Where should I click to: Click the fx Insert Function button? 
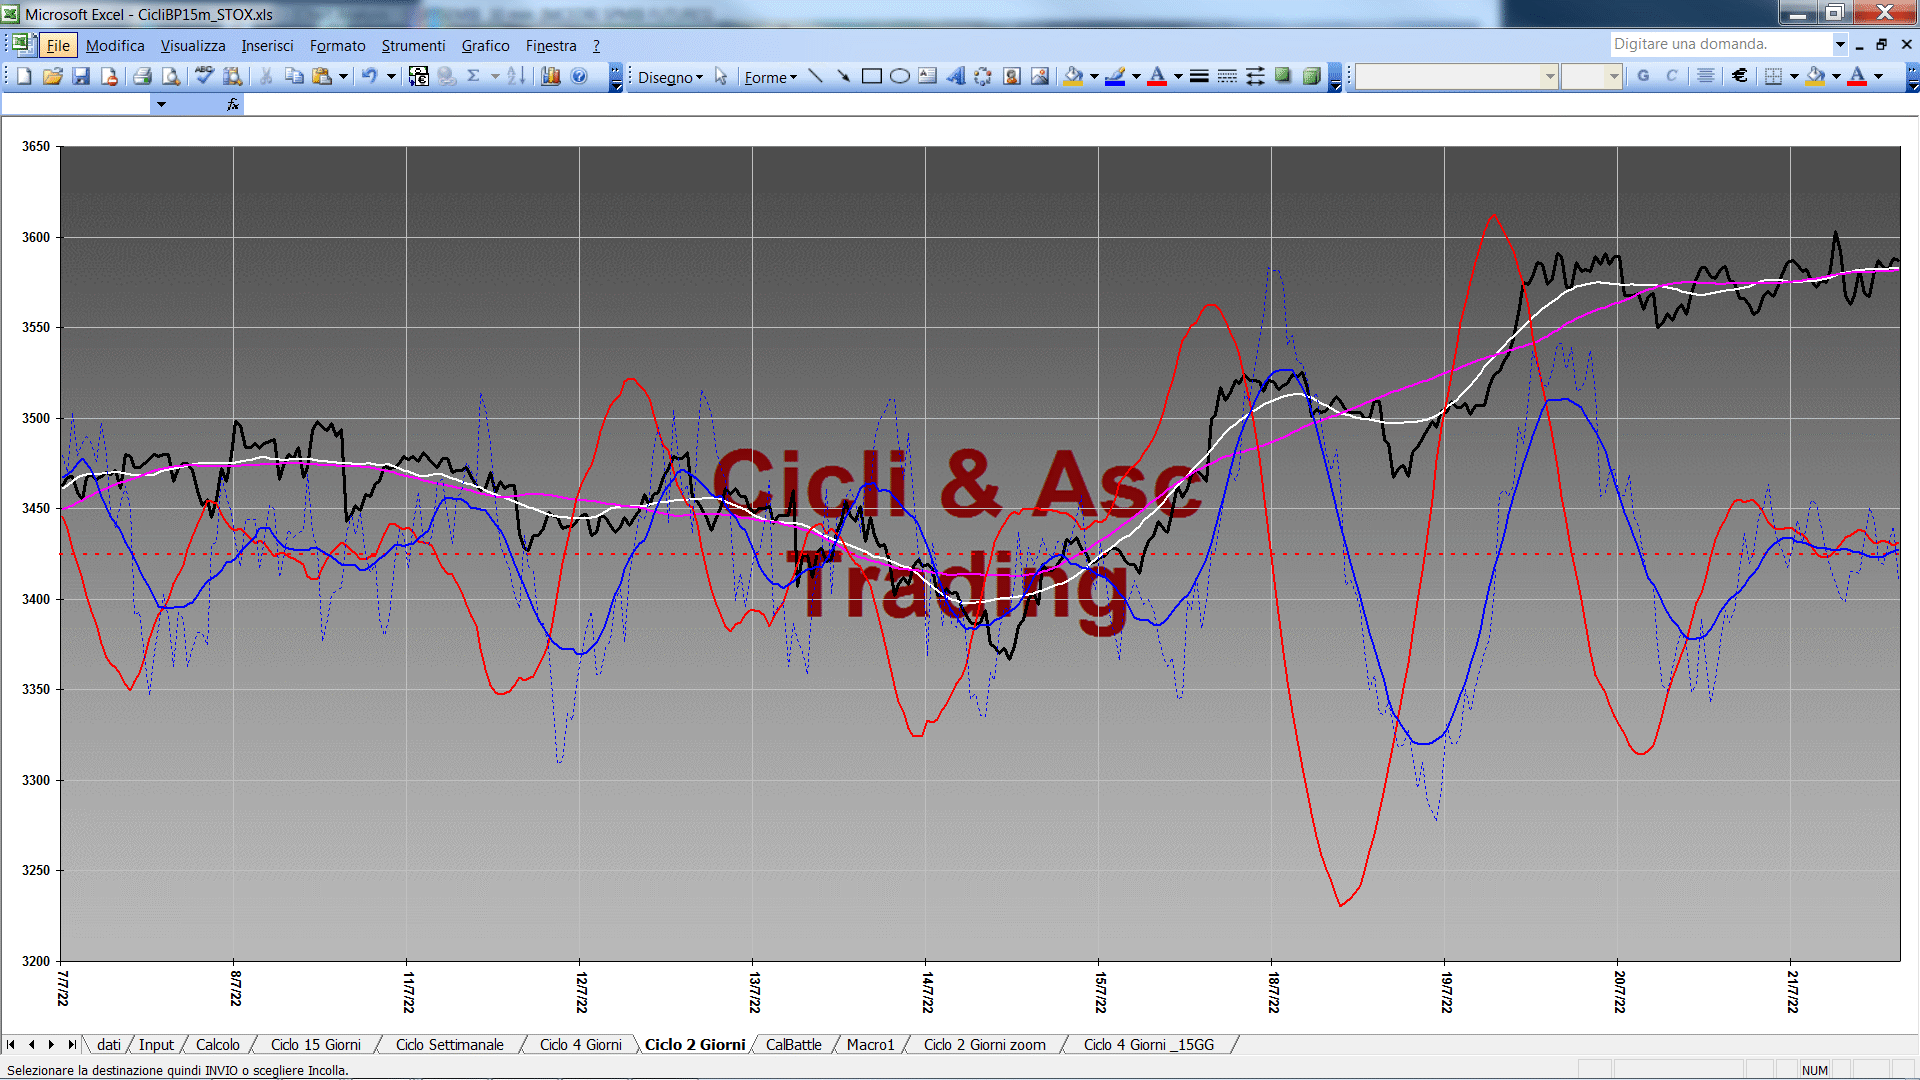pos(232,104)
